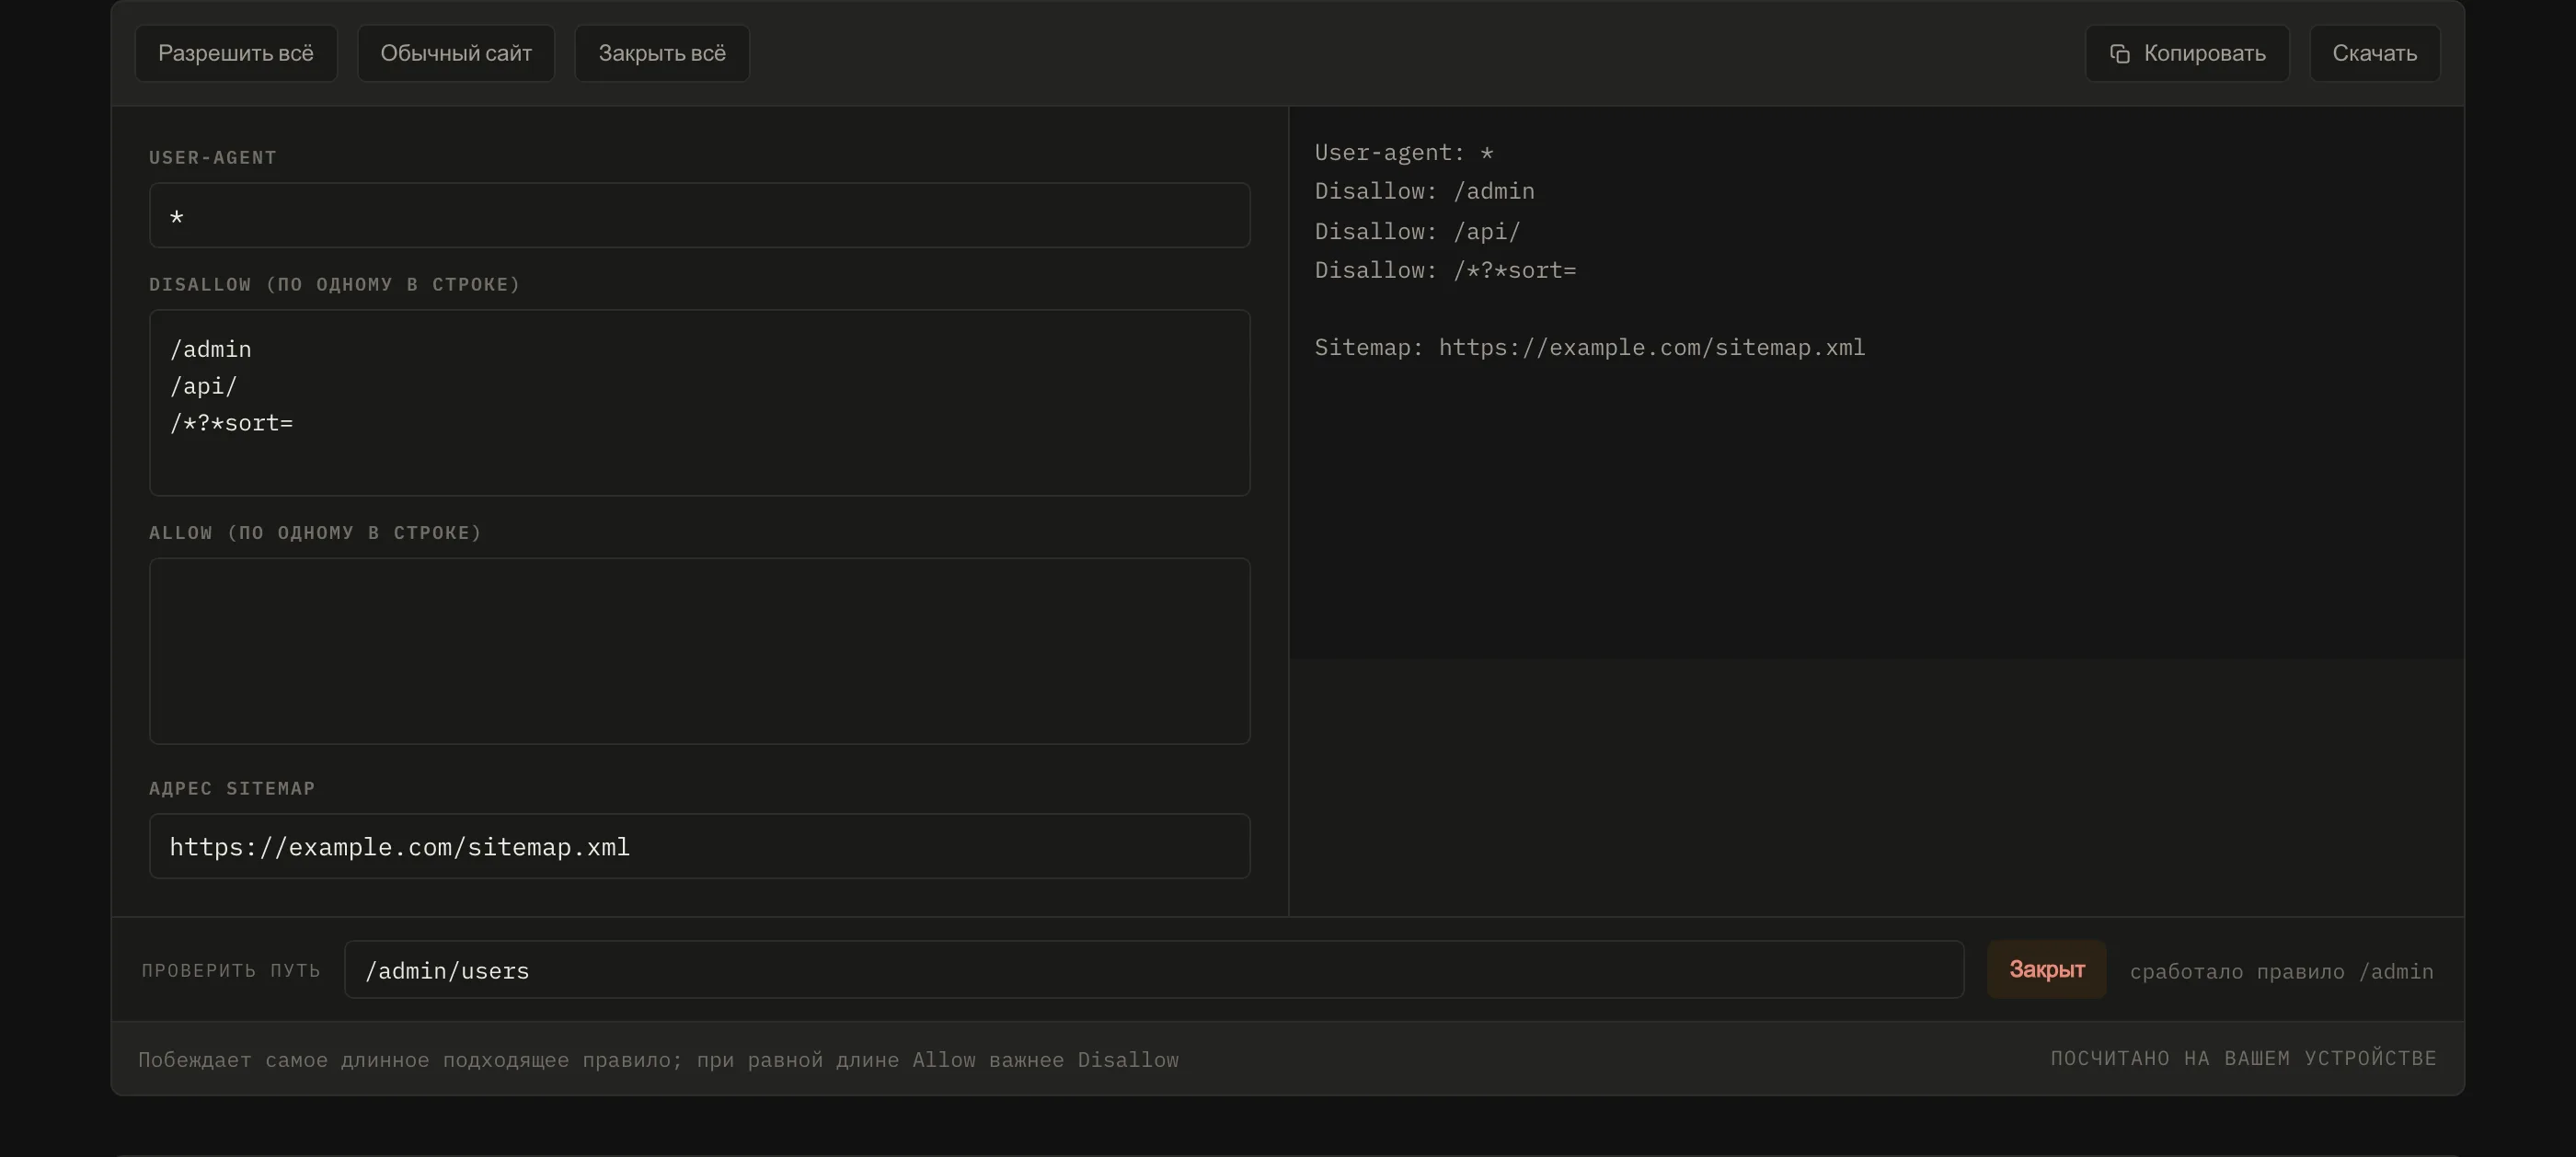Apply the Обычный сайт preset
2576x1157 pixels.
pos(456,53)
